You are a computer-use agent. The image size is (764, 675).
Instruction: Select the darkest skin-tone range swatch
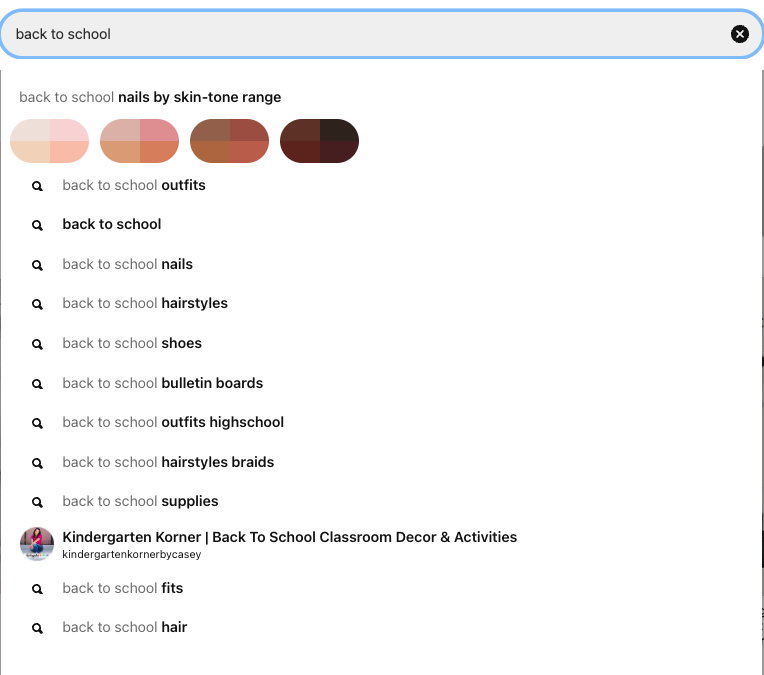(319, 141)
